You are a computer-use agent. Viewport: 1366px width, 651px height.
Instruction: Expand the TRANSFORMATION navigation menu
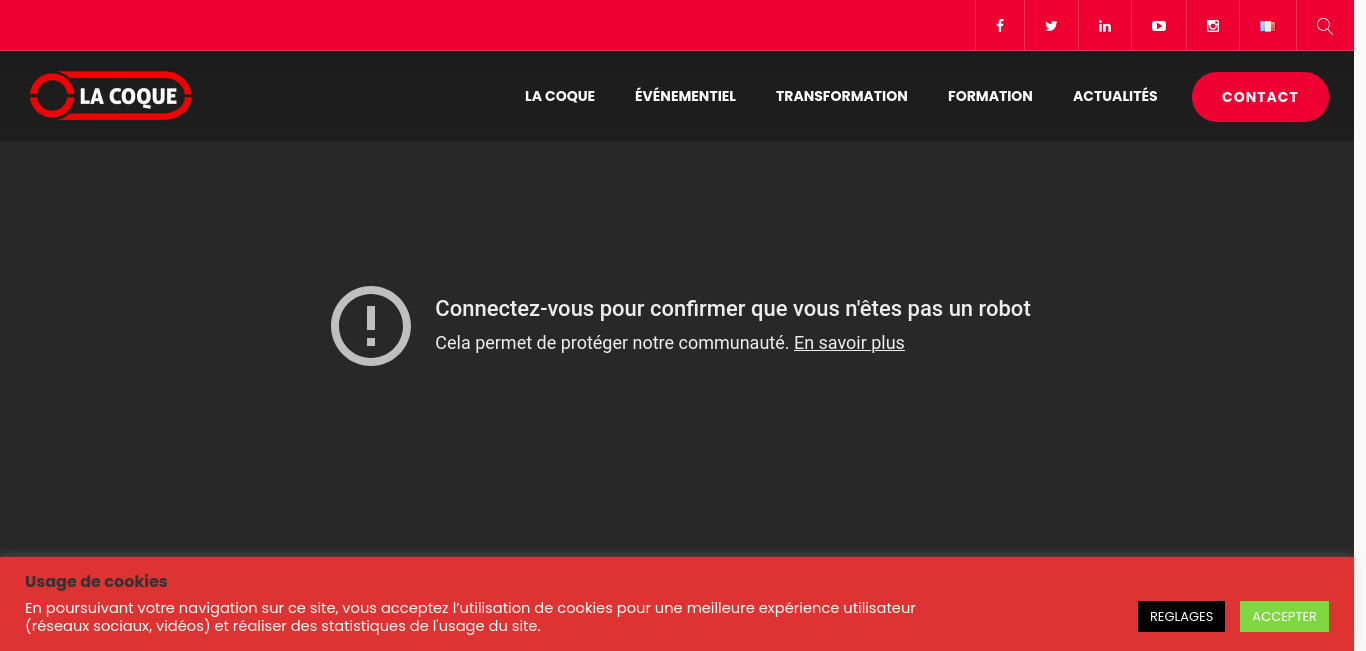tap(841, 96)
